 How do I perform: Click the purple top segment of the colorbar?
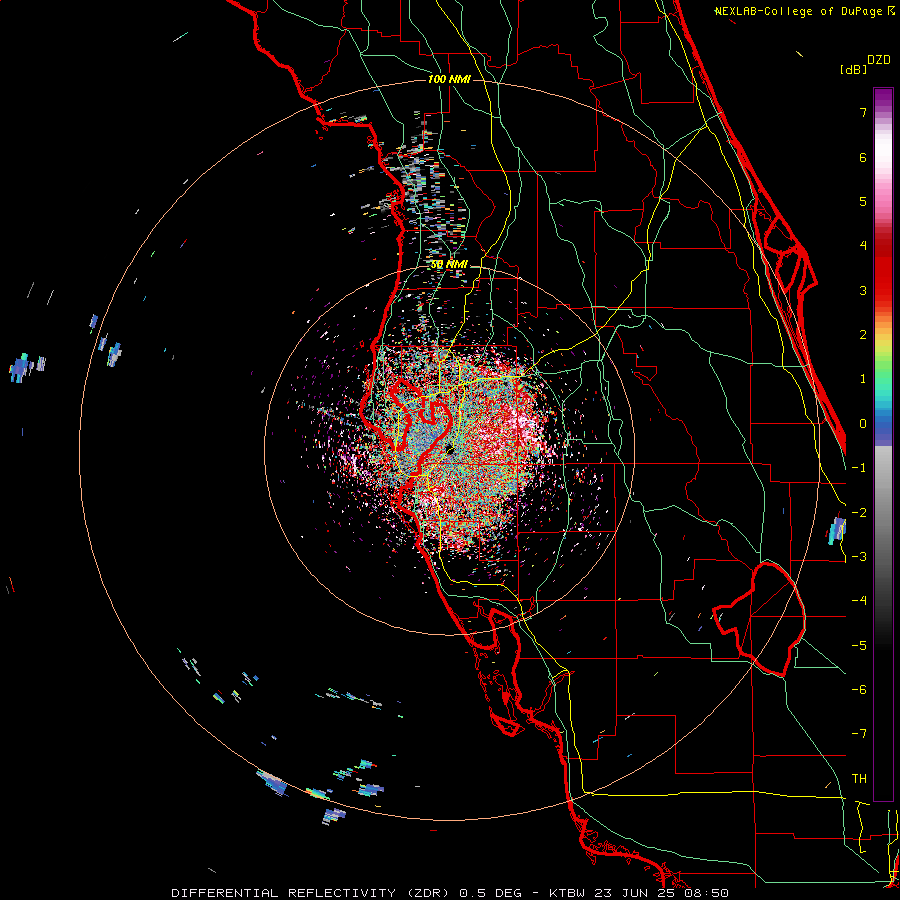pyautogui.click(x=883, y=98)
